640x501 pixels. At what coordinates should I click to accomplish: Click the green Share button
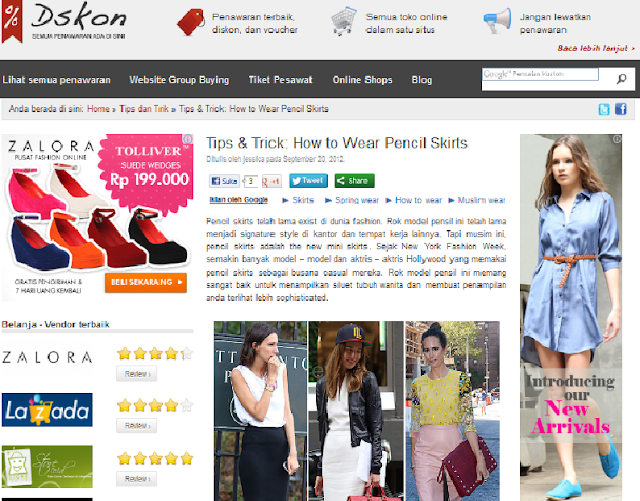pyautogui.click(x=354, y=181)
